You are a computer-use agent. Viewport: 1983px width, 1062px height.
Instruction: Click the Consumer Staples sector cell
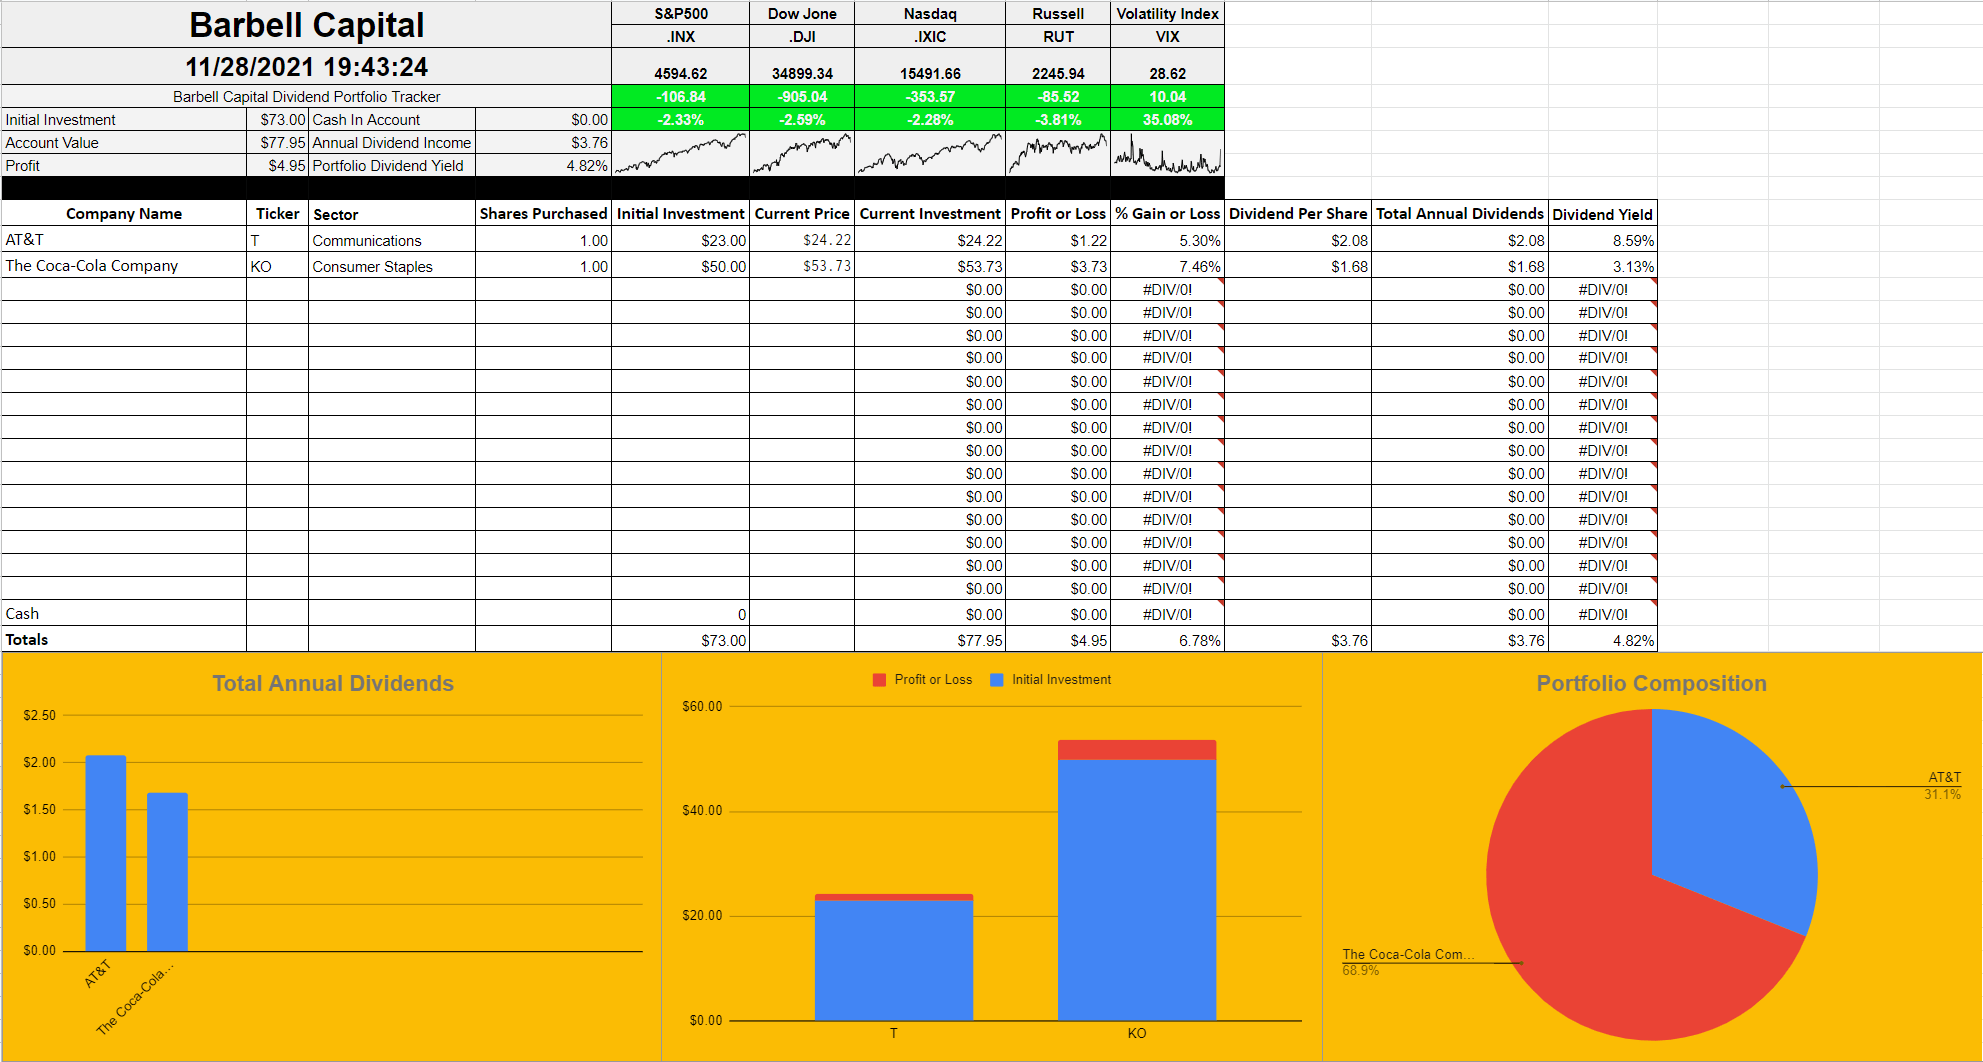pos(392,266)
